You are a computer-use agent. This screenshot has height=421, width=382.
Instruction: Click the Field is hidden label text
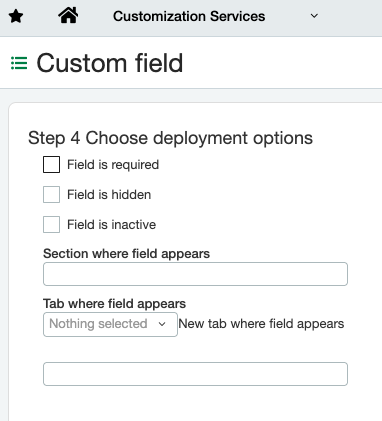109,194
